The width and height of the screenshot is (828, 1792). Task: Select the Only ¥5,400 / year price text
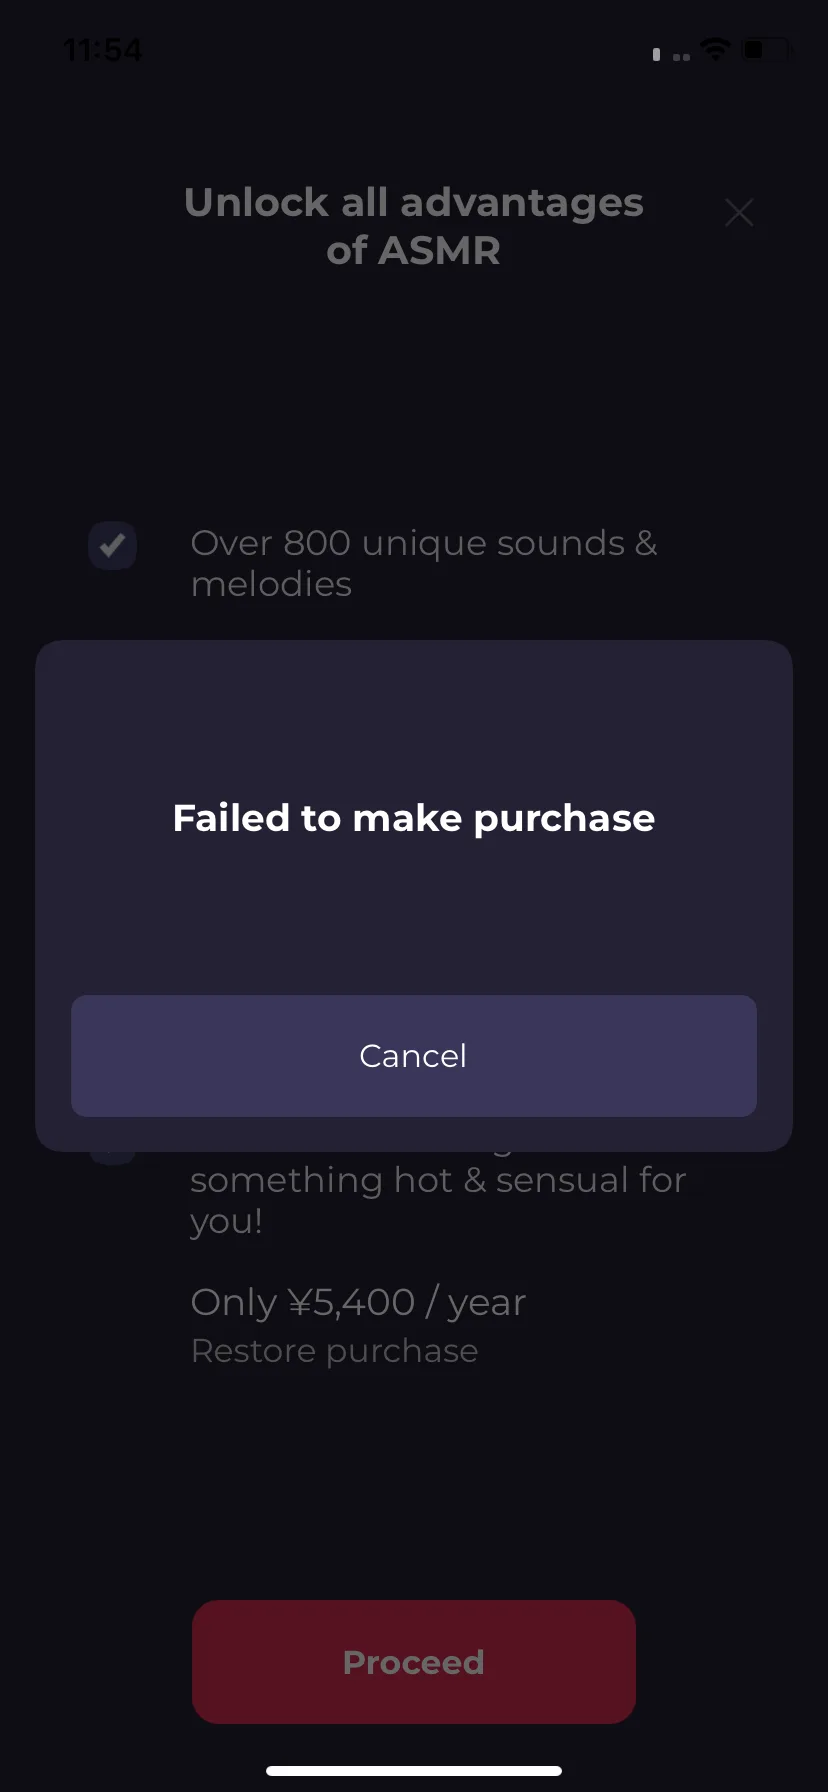pyautogui.click(x=358, y=1302)
